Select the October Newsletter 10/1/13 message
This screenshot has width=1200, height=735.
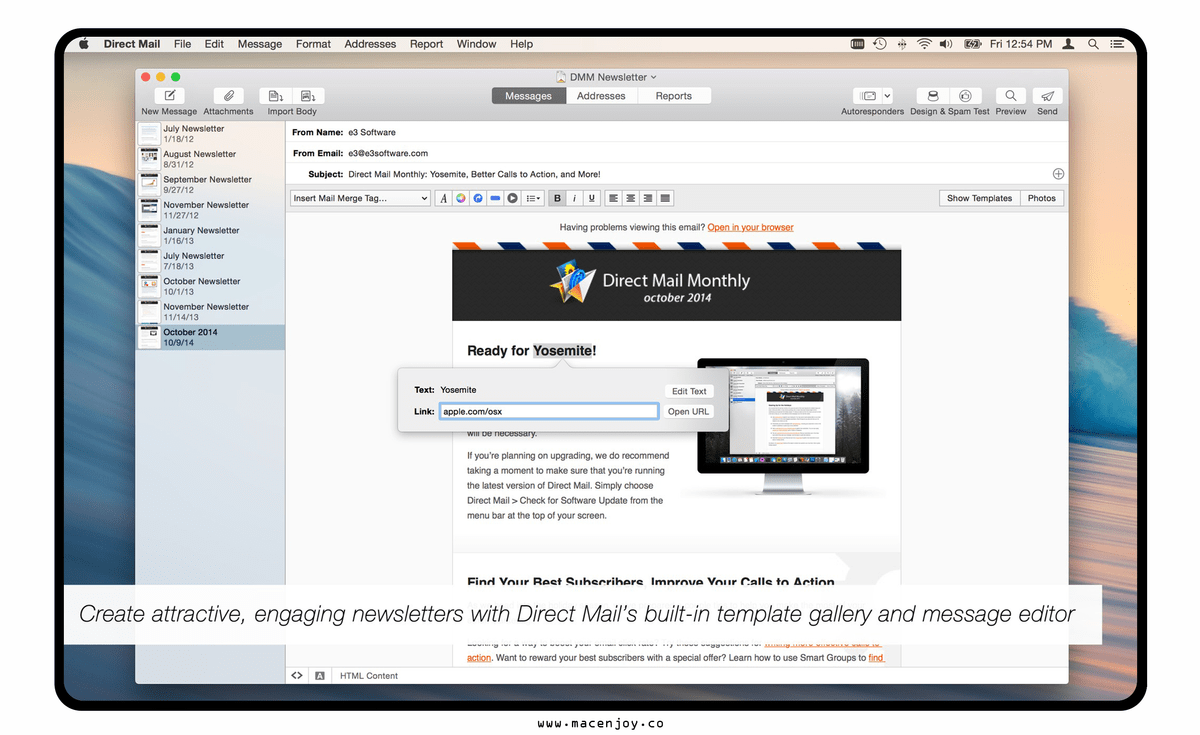click(x=211, y=286)
